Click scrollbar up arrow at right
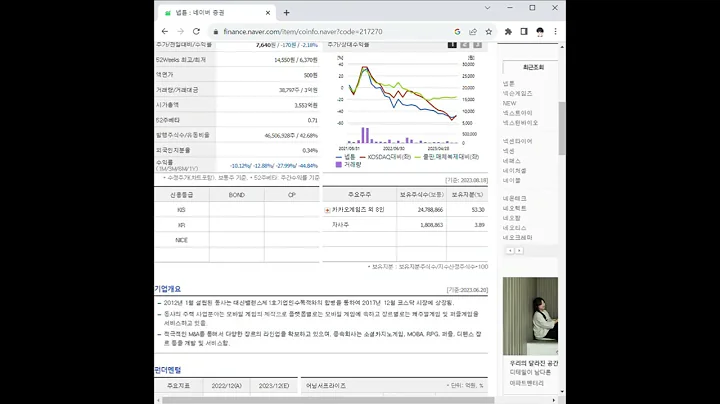This screenshot has height=404, width=720. pyautogui.click(x=562, y=47)
